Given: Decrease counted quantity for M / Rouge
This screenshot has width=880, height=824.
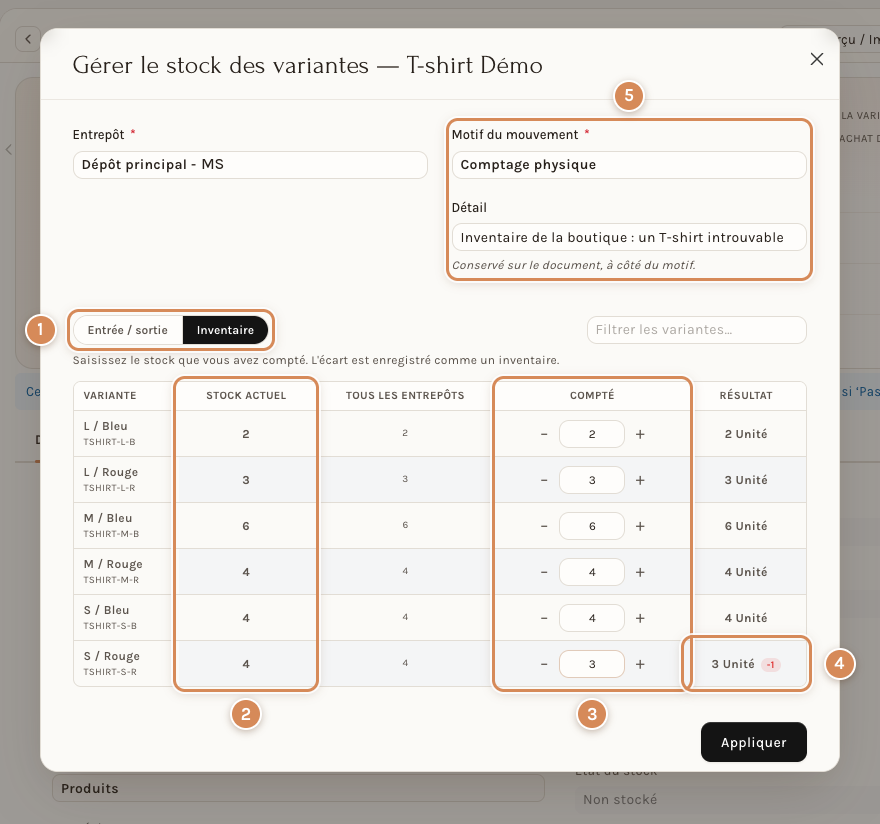Looking at the screenshot, I should [544, 573].
